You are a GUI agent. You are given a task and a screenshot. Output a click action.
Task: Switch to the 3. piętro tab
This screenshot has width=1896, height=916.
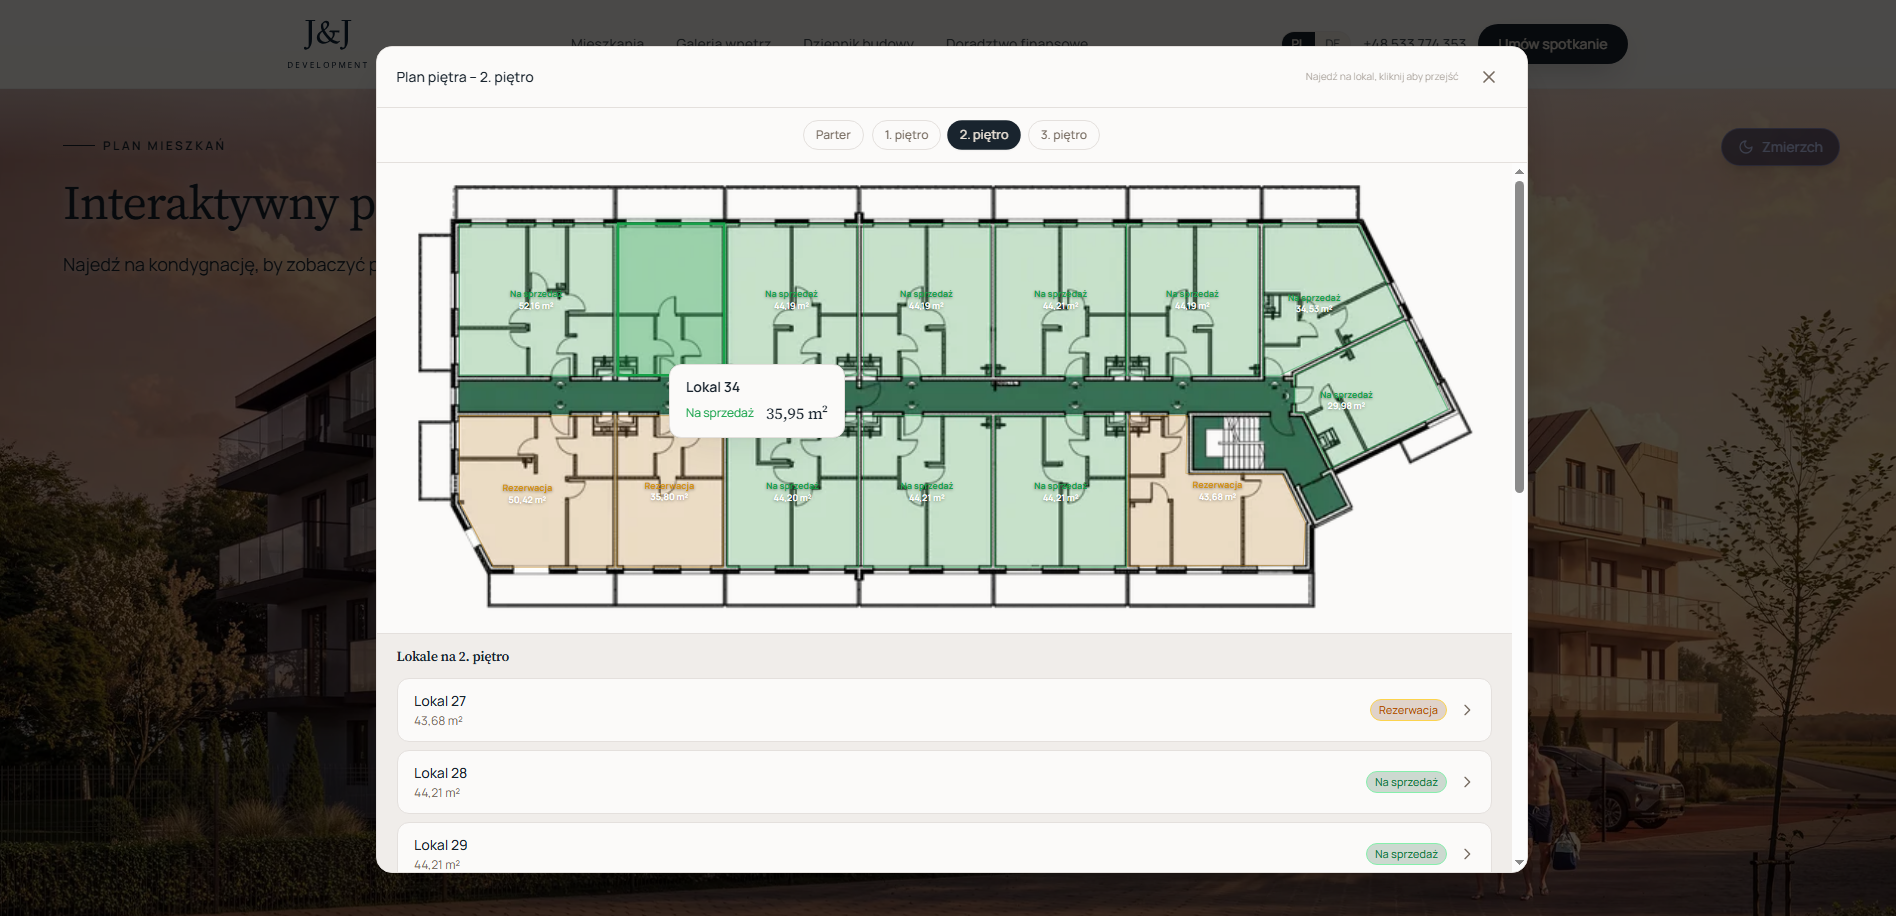1064,135
